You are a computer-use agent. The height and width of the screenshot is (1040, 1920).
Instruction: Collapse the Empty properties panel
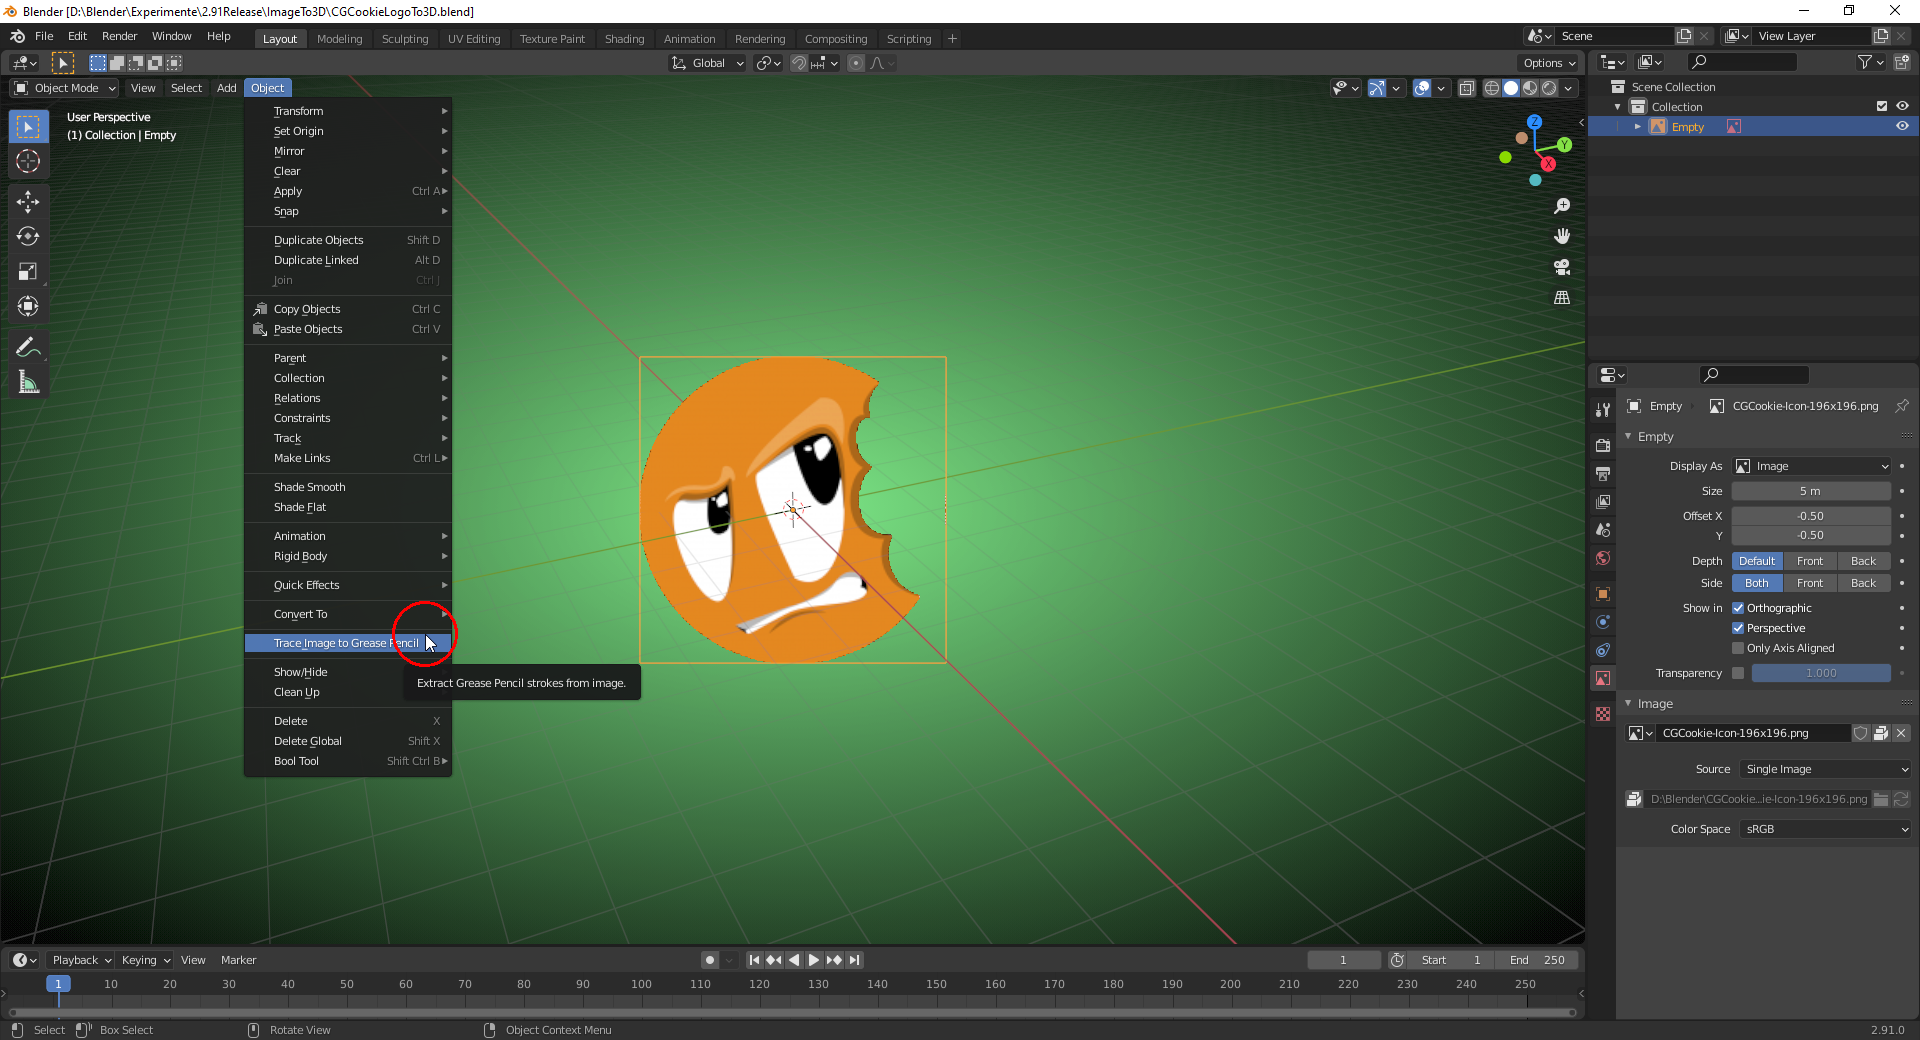[1628, 437]
